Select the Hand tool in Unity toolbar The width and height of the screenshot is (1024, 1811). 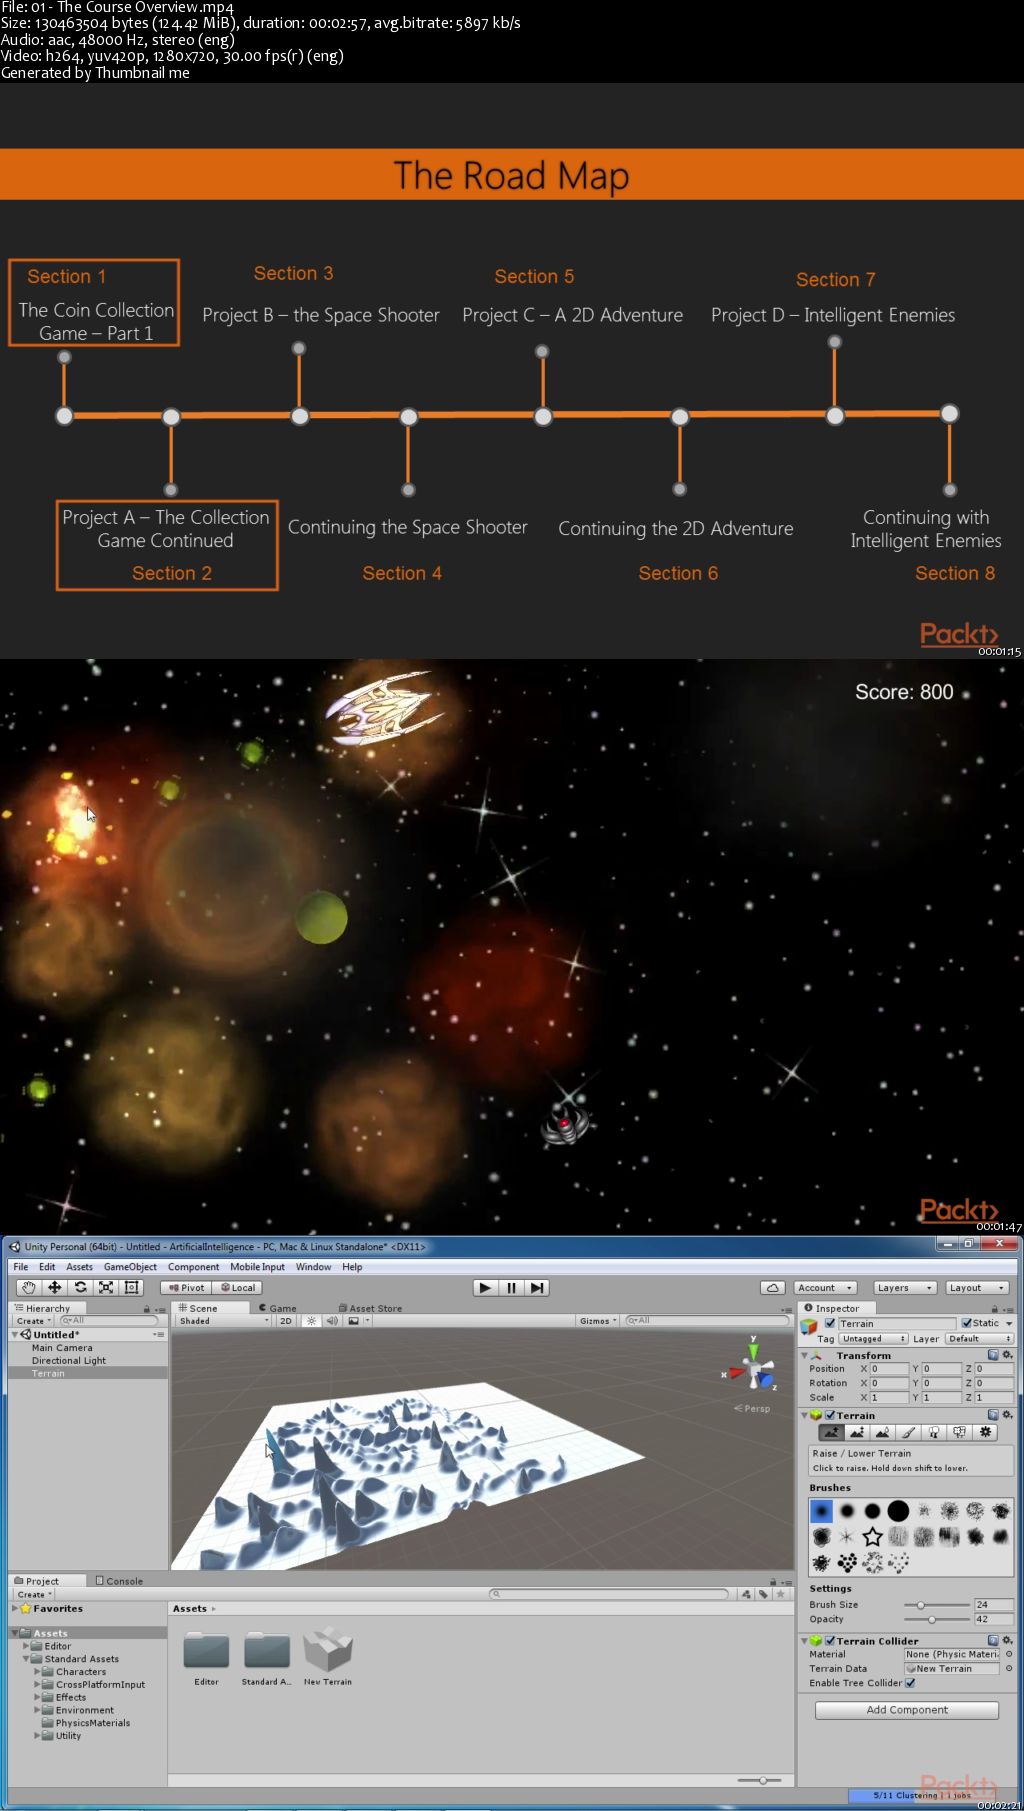tap(29, 1287)
